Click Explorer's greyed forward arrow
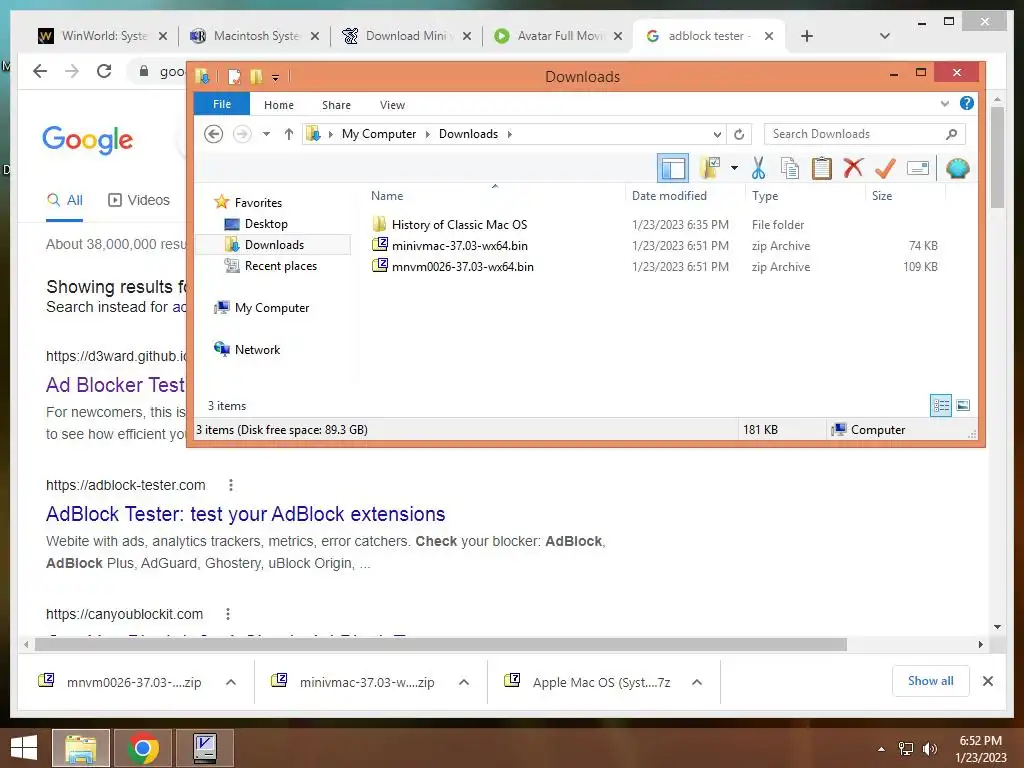The width and height of the screenshot is (1024, 768). (242, 134)
